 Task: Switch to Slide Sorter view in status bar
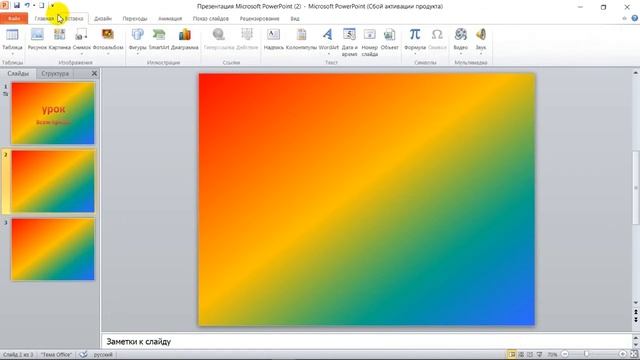pyautogui.click(x=521, y=354)
